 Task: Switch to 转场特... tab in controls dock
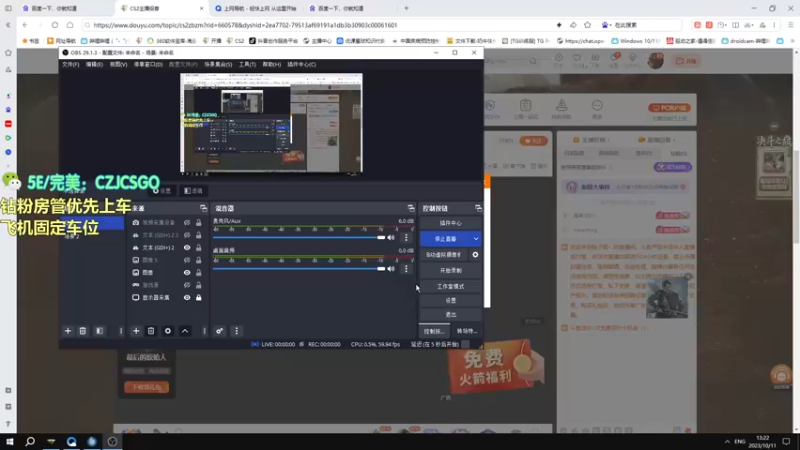click(x=466, y=331)
